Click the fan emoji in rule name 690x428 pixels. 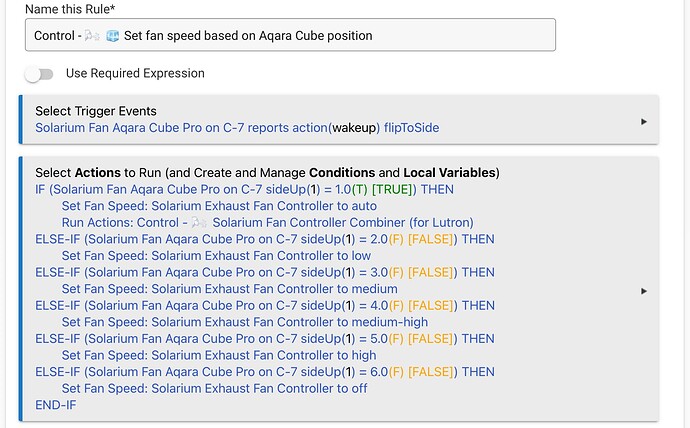pos(92,35)
